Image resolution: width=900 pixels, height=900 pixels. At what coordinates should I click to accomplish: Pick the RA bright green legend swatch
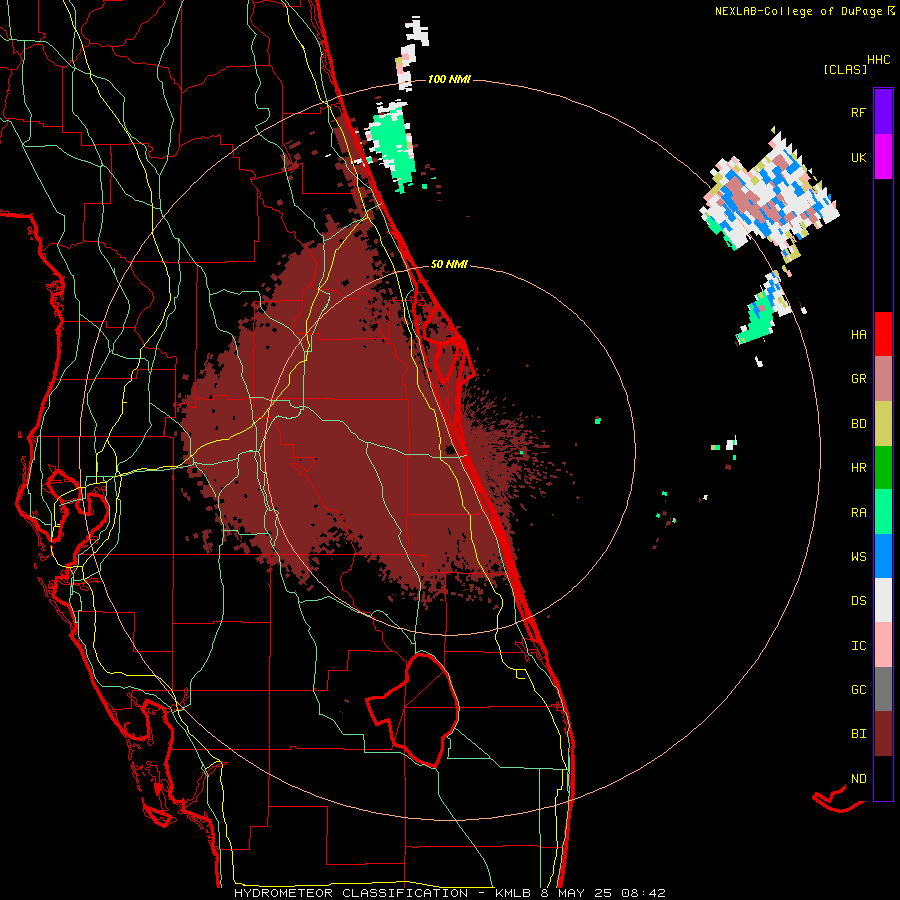[883, 512]
